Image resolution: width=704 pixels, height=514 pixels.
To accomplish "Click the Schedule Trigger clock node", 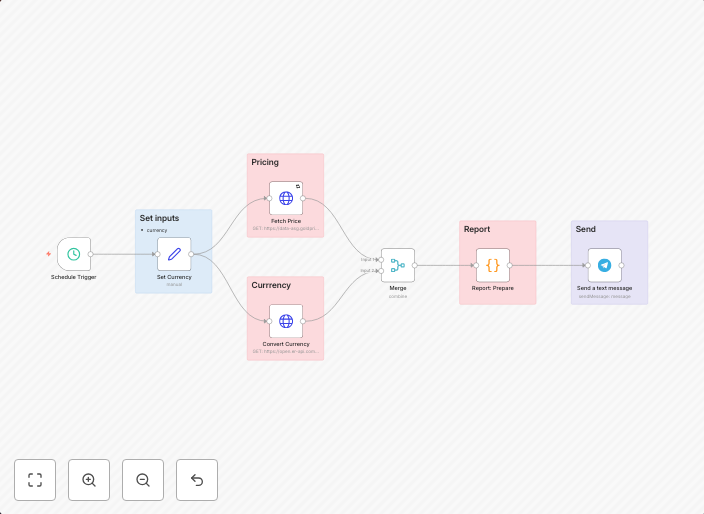I will (x=74, y=254).
